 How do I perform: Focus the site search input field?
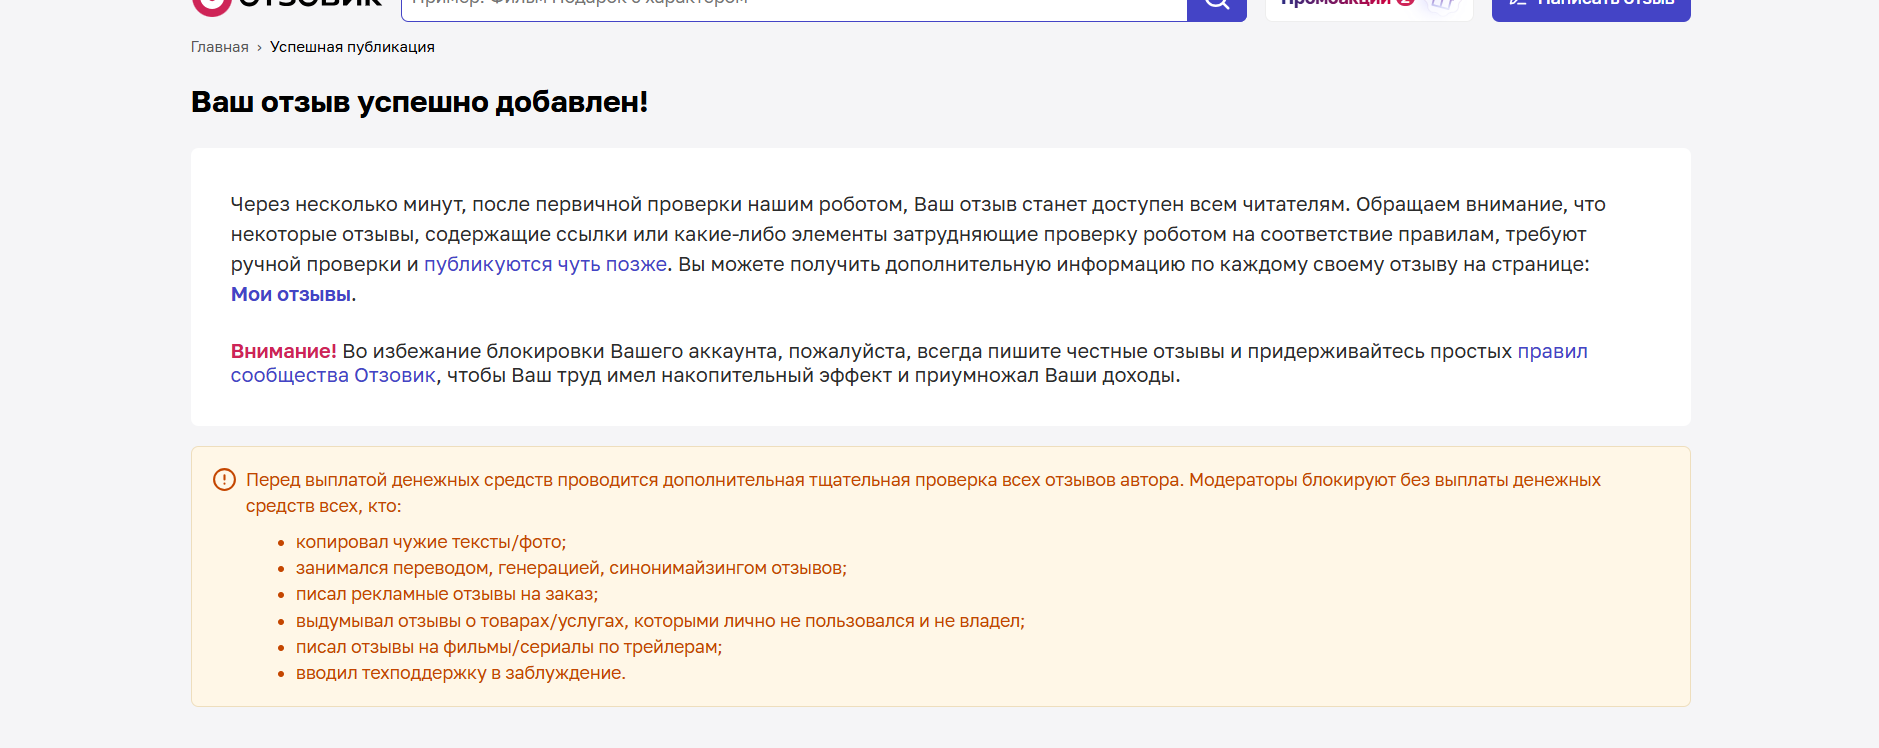tap(794, 8)
